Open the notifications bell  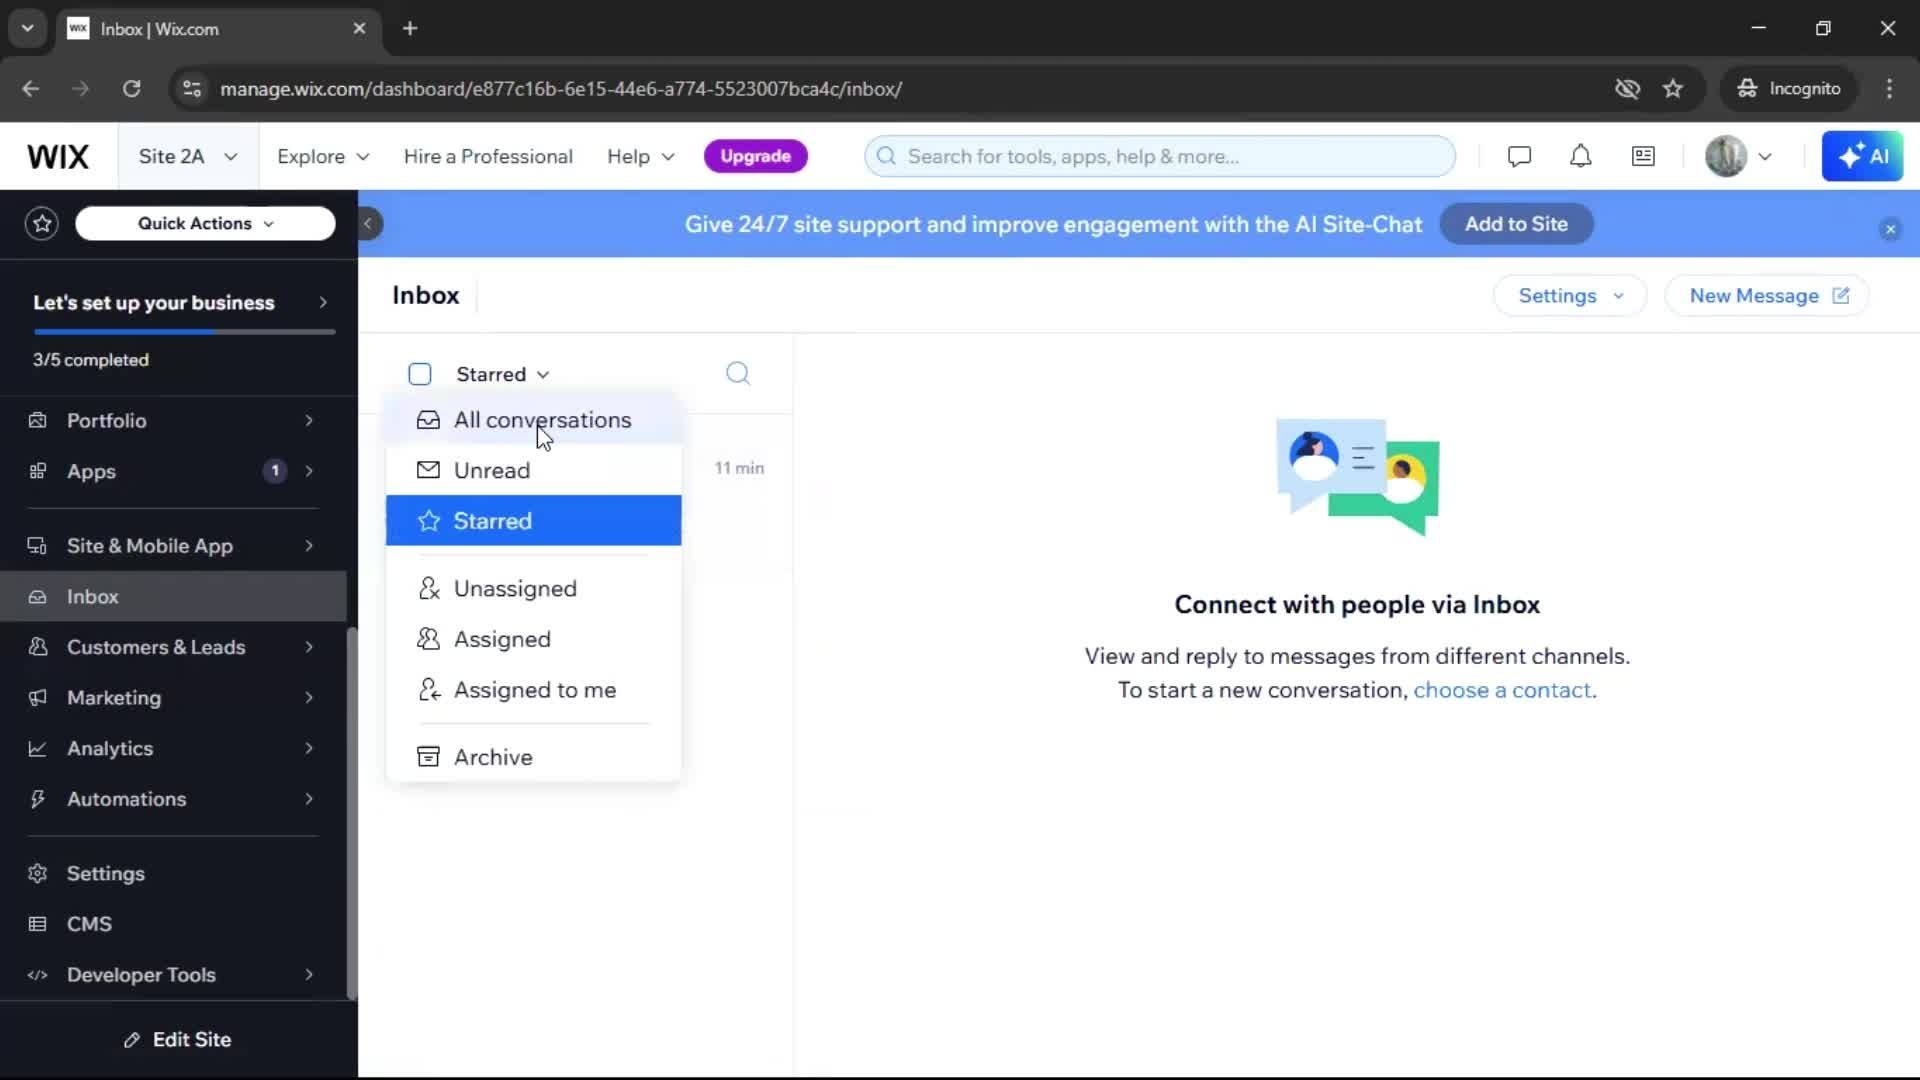(1580, 157)
